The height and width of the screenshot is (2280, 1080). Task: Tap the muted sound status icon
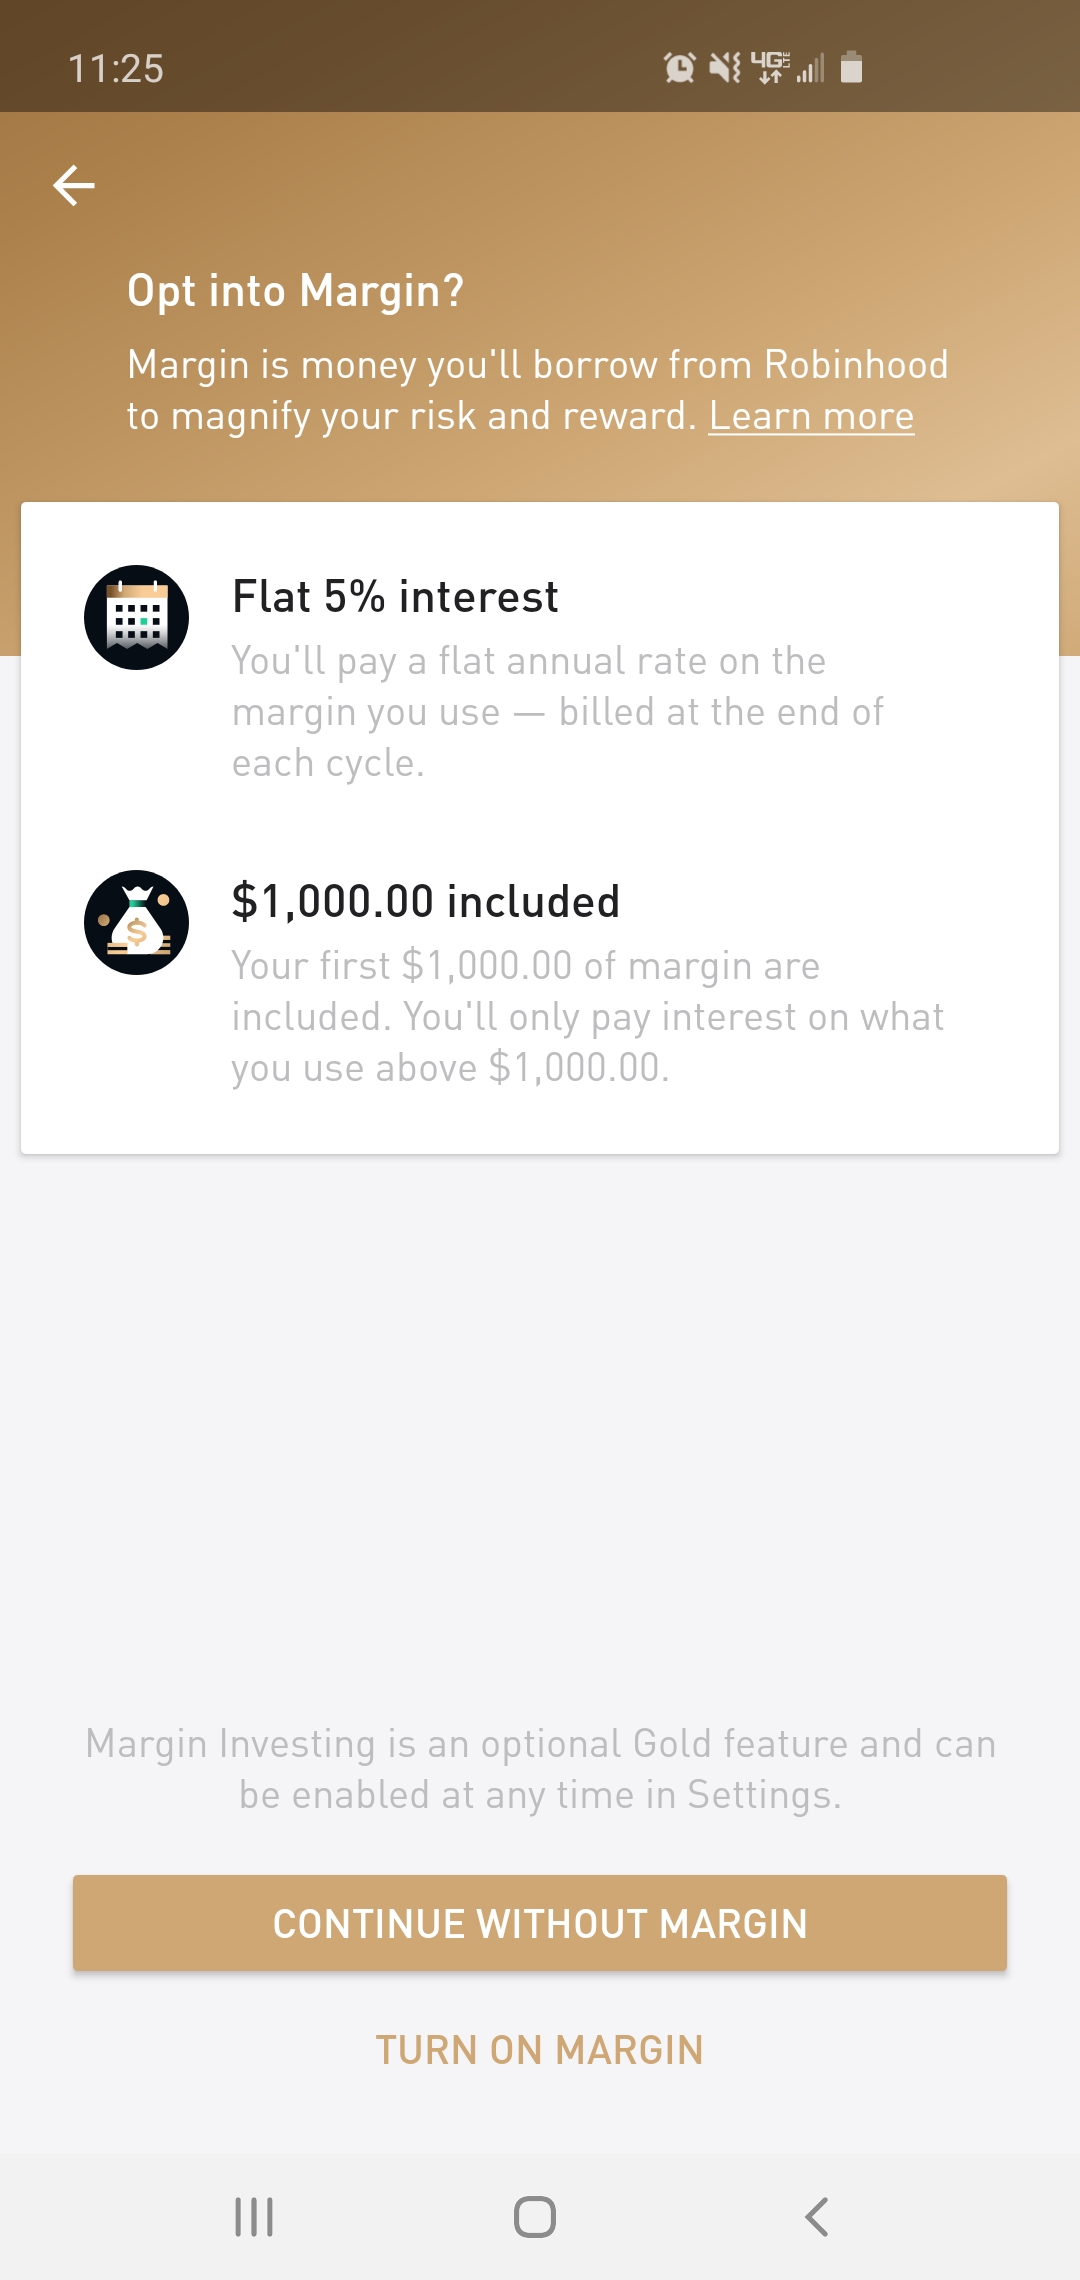725,68
